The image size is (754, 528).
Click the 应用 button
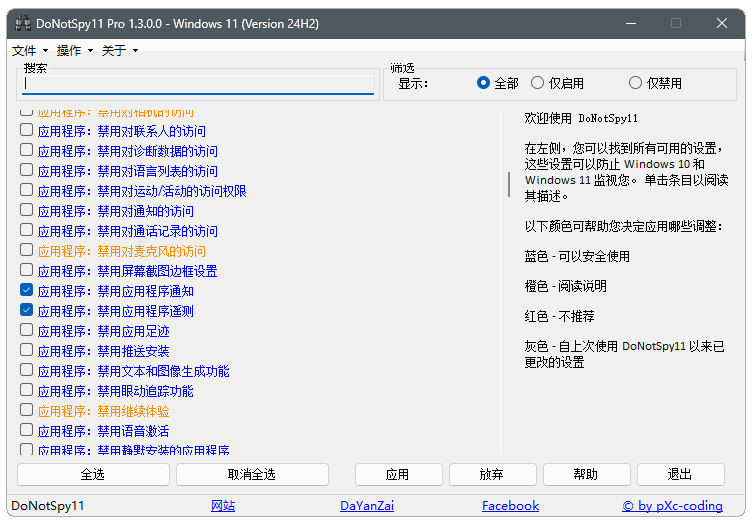coord(397,474)
